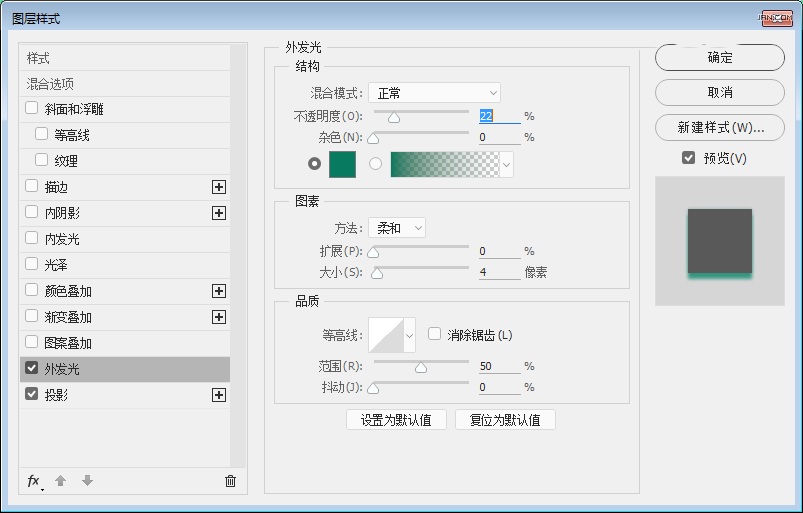Image resolution: width=803 pixels, height=513 pixels.
Task: Add another 渐变叠加 effect with plus icon
Action: [x=219, y=317]
